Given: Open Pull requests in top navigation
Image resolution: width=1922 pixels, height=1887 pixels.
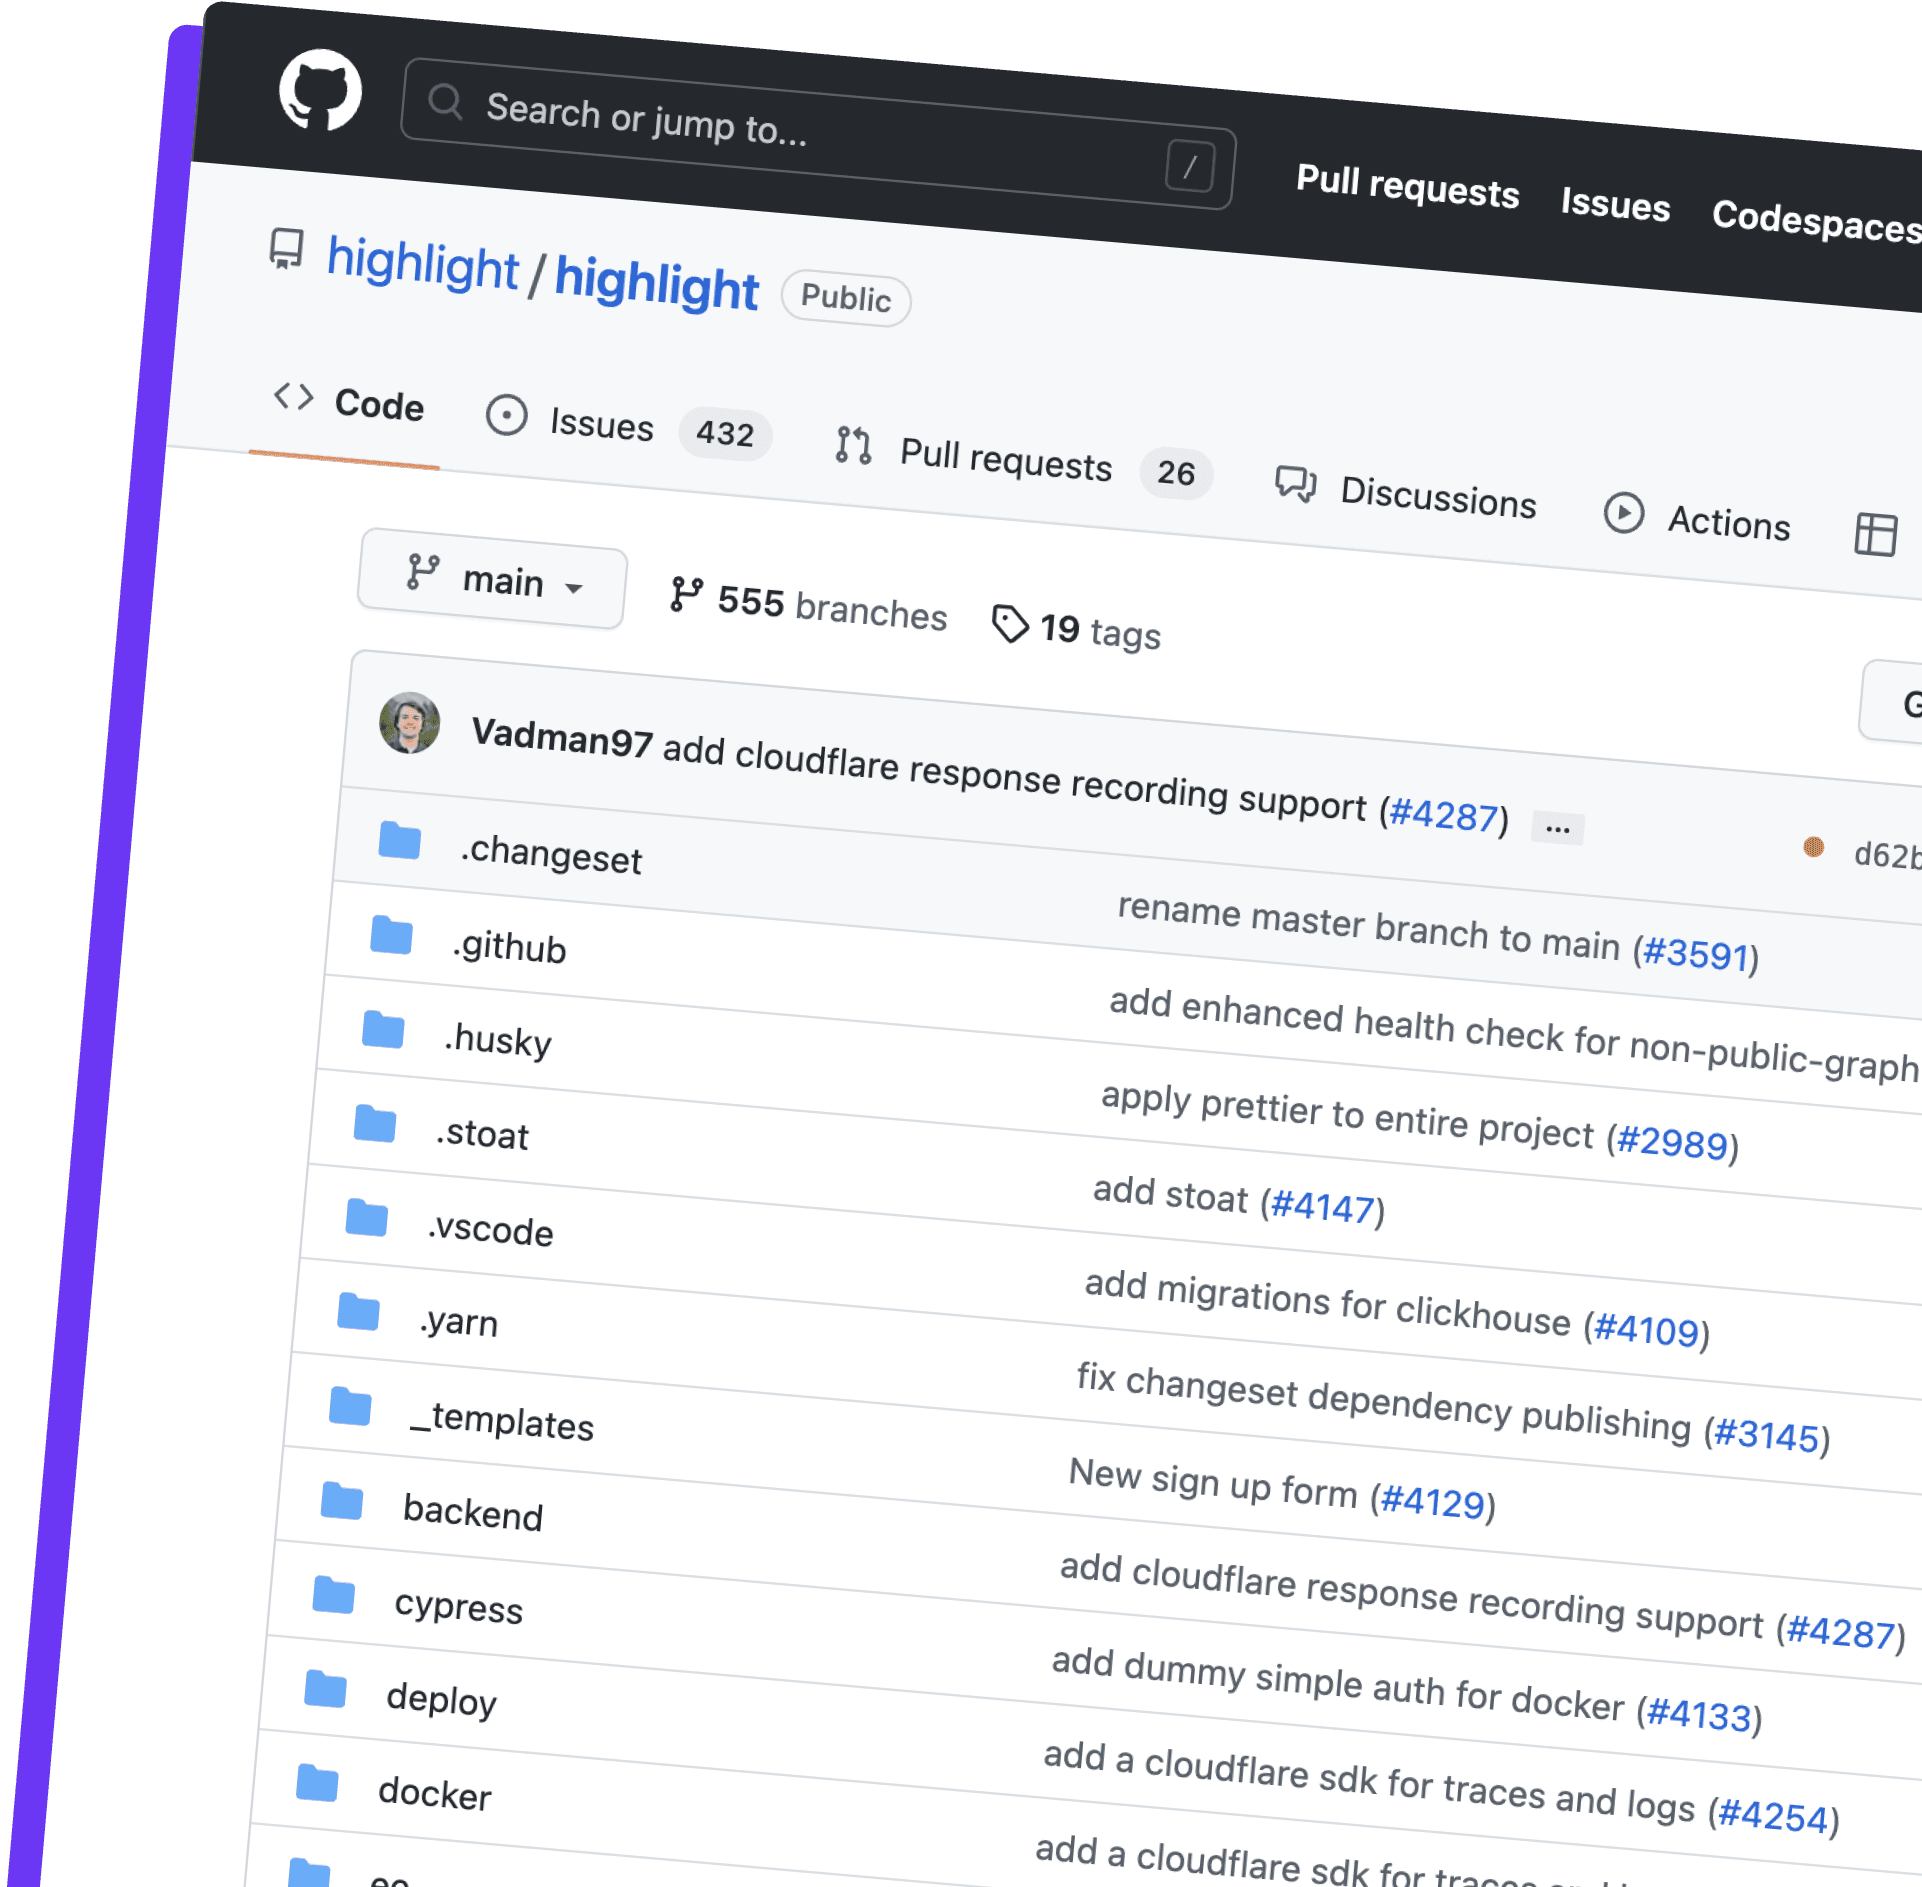Looking at the screenshot, I should pyautogui.click(x=1407, y=186).
